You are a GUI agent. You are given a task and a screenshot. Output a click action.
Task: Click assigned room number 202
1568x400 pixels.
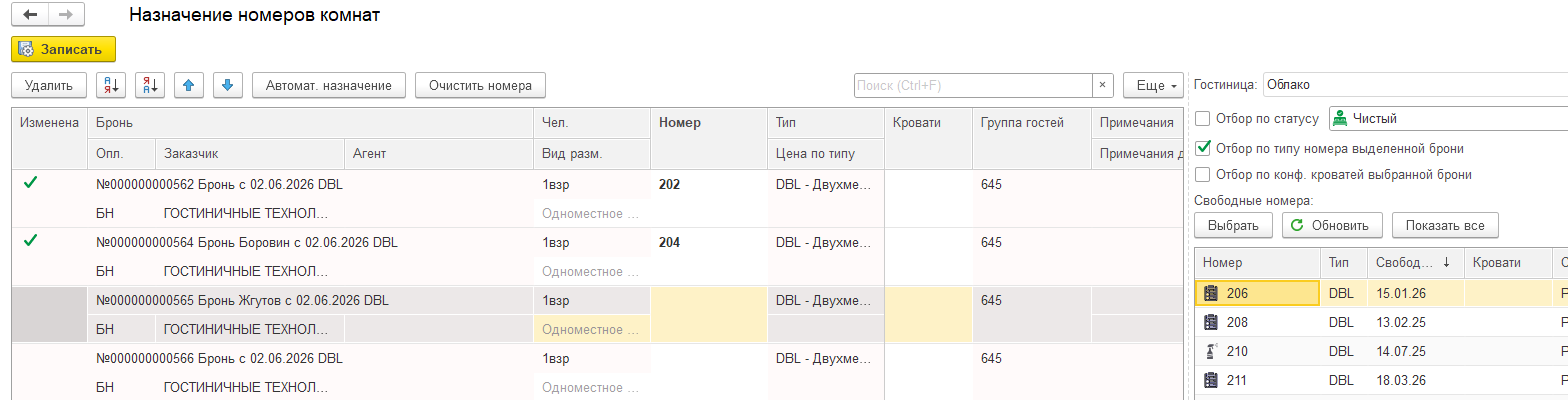pyautogui.click(x=669, y=185)
